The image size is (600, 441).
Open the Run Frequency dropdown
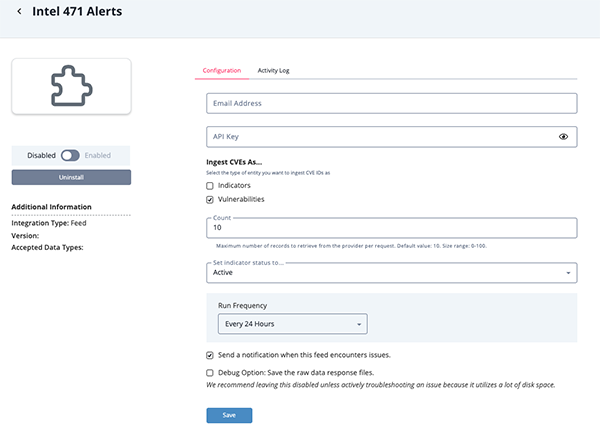coord(293,324)
